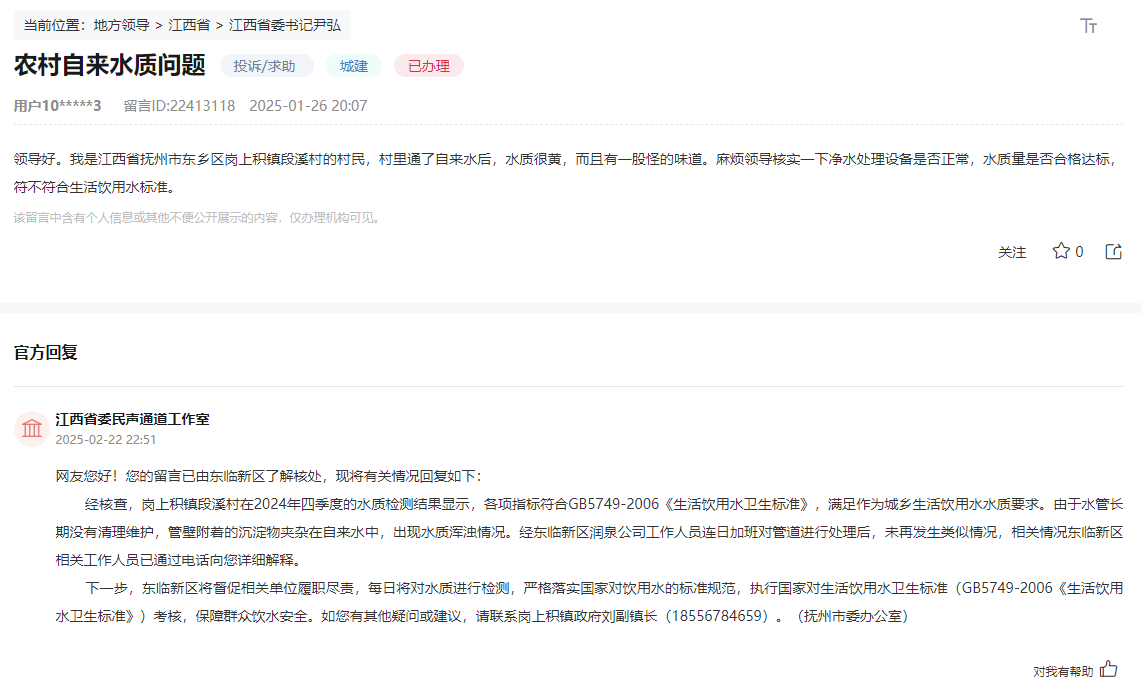
Task: Open 江西省委民声通道工作室 responder name
Action: pyautogui.click(x=132, y=419)
